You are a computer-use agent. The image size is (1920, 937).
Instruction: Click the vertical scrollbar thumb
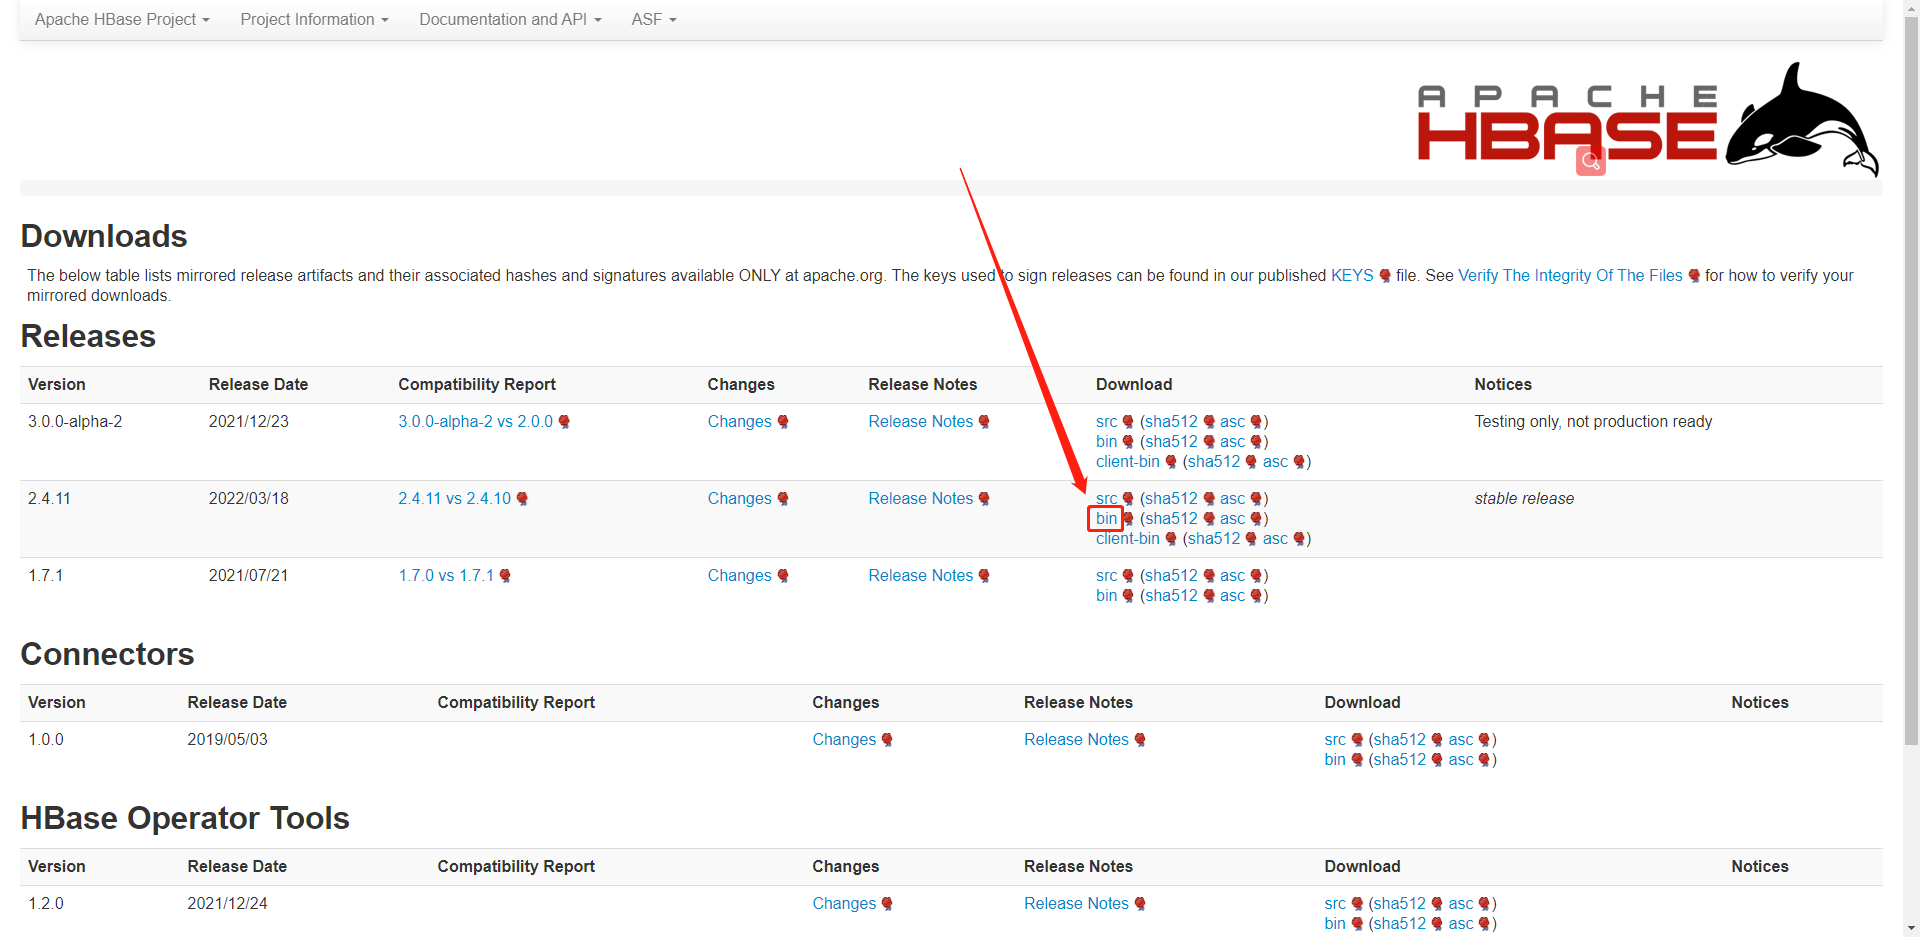(x=1911, y=380)
